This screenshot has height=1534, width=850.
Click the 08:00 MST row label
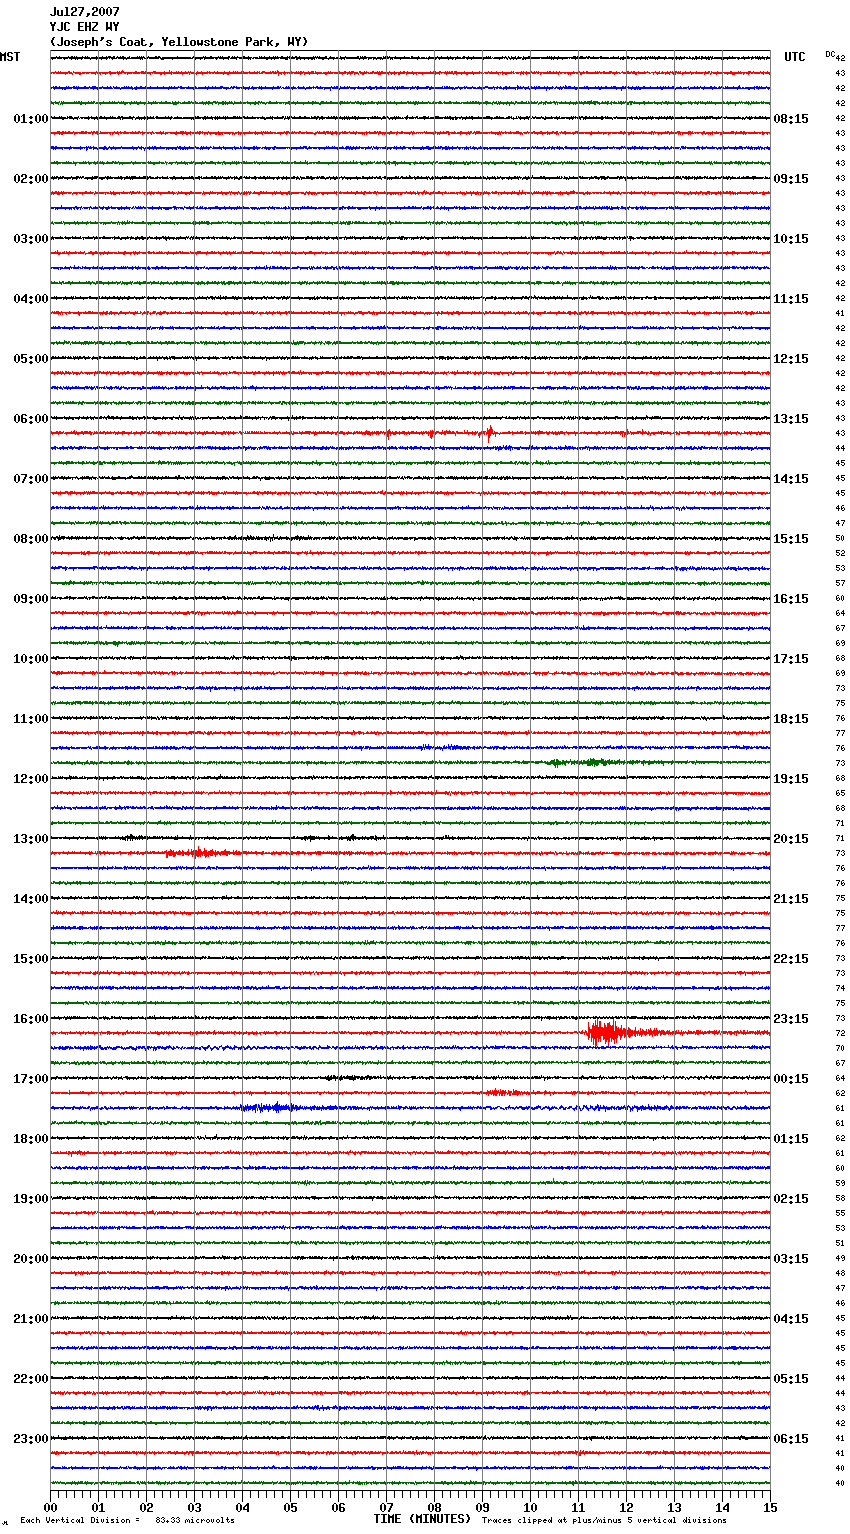pyautogui.click(x=31, y=539)
